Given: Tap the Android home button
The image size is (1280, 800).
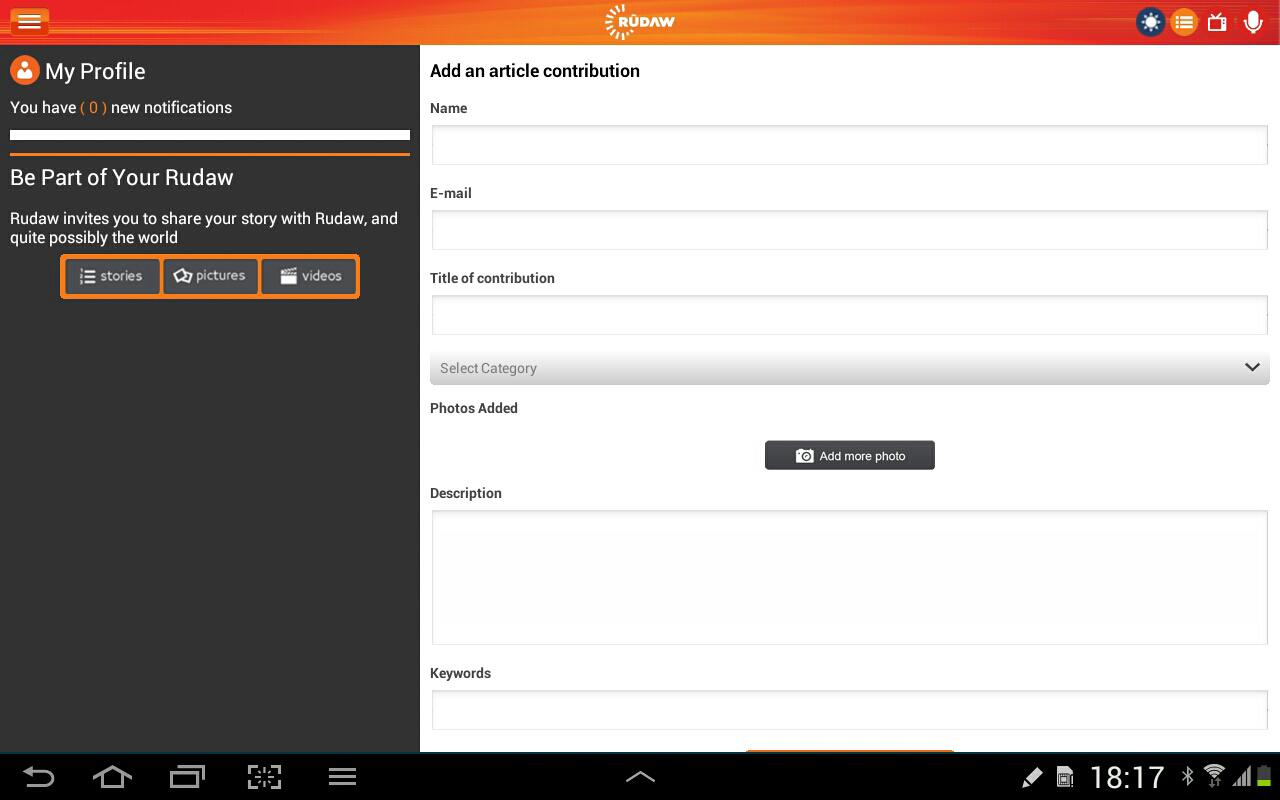Looking at the screenshot, I should 112,777.
